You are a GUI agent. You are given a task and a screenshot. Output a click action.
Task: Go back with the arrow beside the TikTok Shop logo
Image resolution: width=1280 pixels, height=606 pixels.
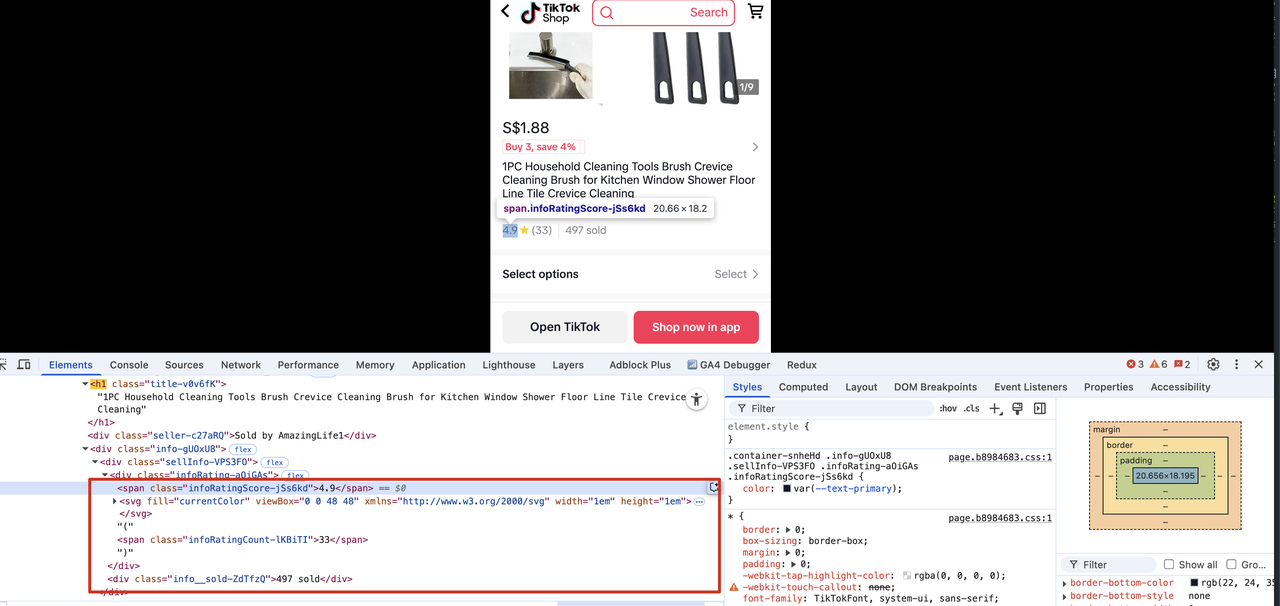tap(505, 12)
